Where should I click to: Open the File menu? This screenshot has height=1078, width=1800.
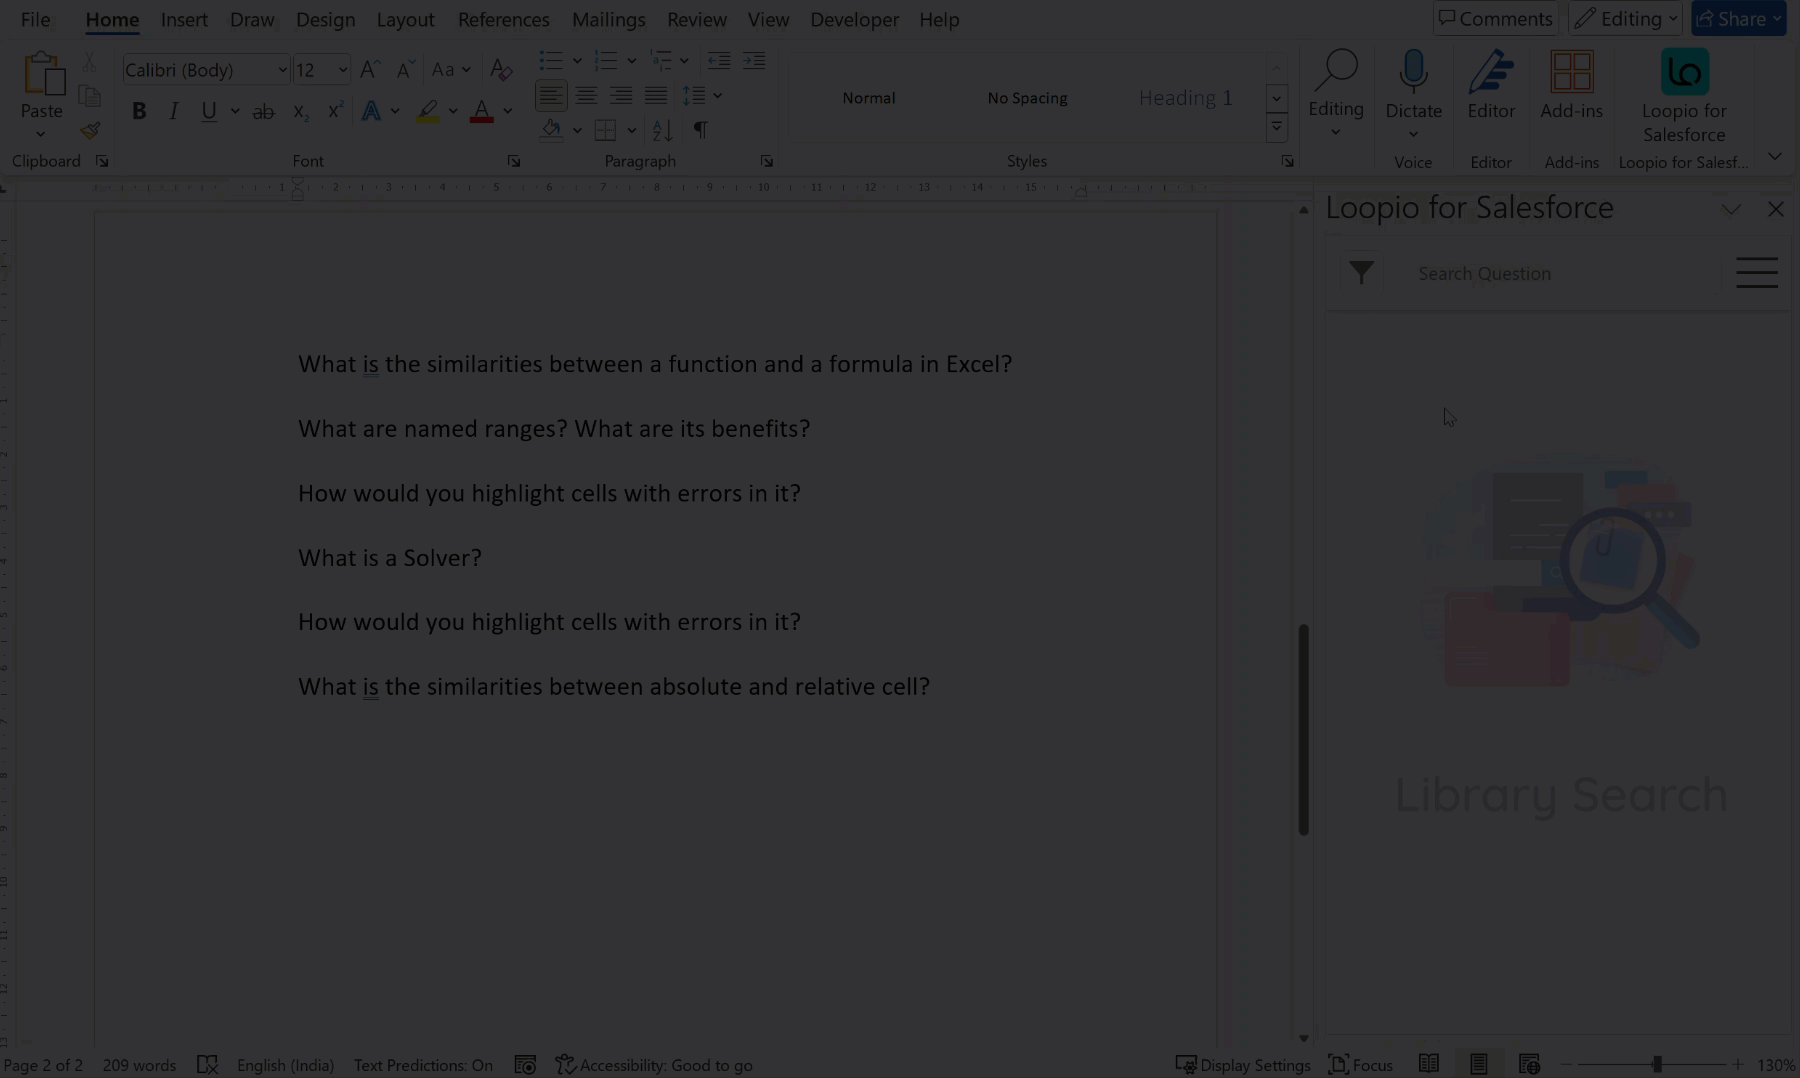(x=35, y=19)
